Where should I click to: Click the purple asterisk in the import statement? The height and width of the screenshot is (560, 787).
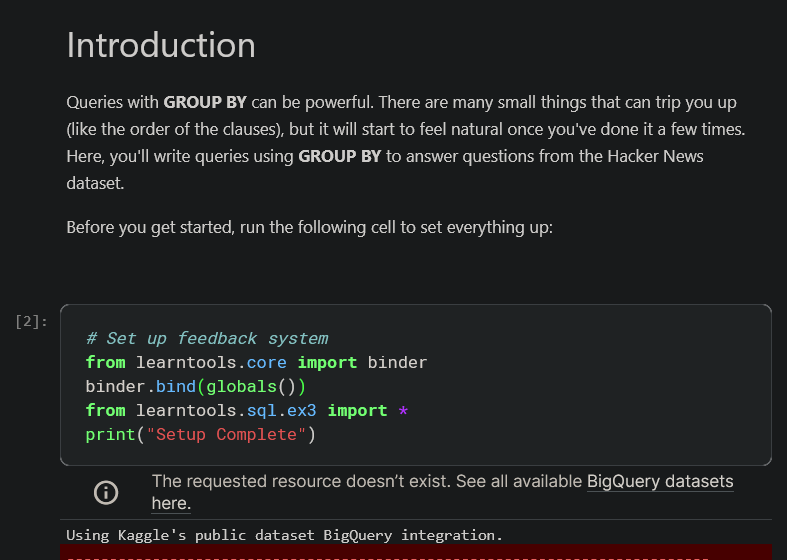point(403,411)
